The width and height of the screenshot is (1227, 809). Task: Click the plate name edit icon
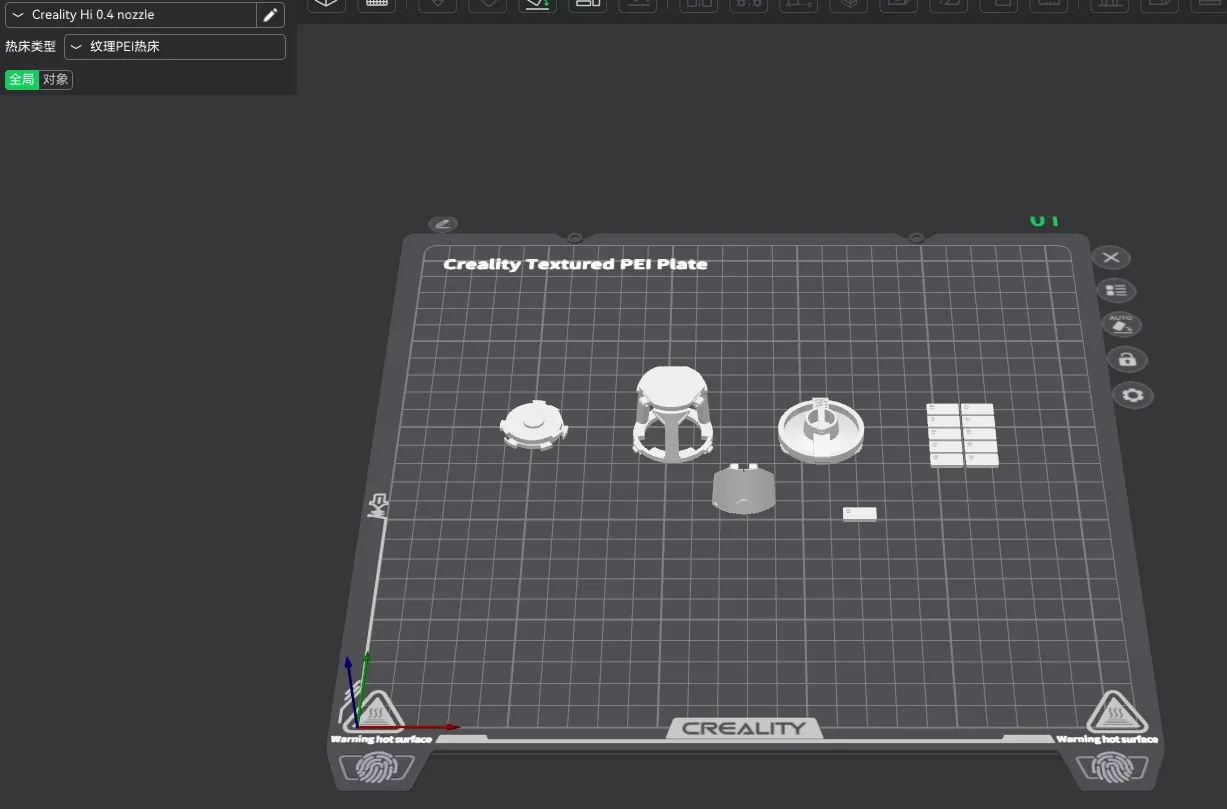coord(442,224)
